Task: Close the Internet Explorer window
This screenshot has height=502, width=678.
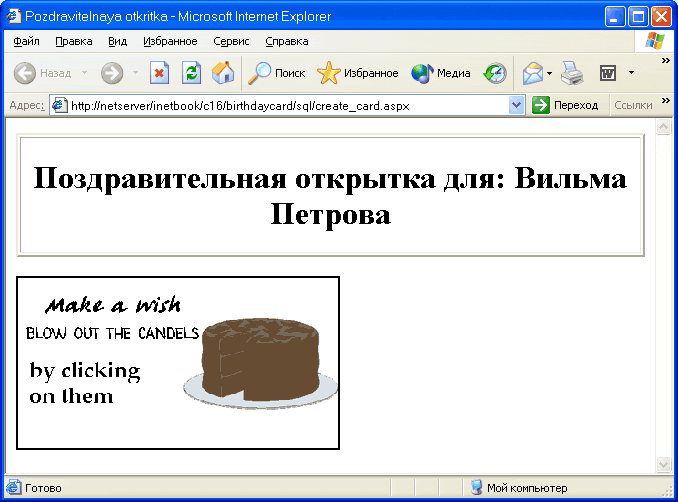Action: click(x=661, y=17)
